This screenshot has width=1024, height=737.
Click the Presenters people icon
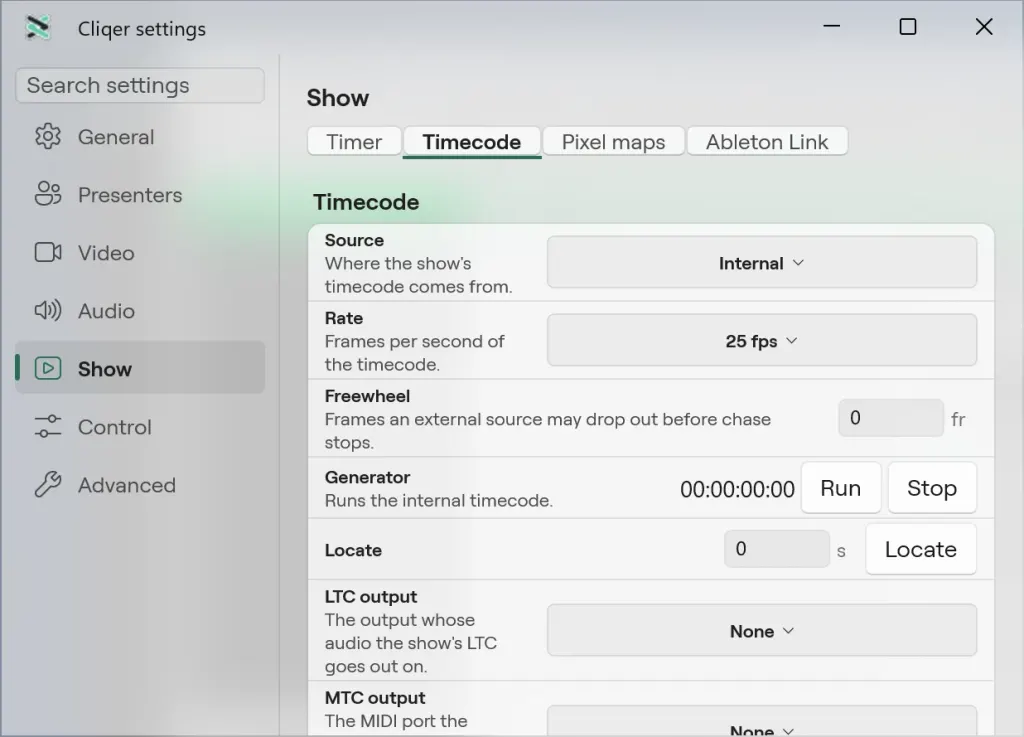coord(48,194)
